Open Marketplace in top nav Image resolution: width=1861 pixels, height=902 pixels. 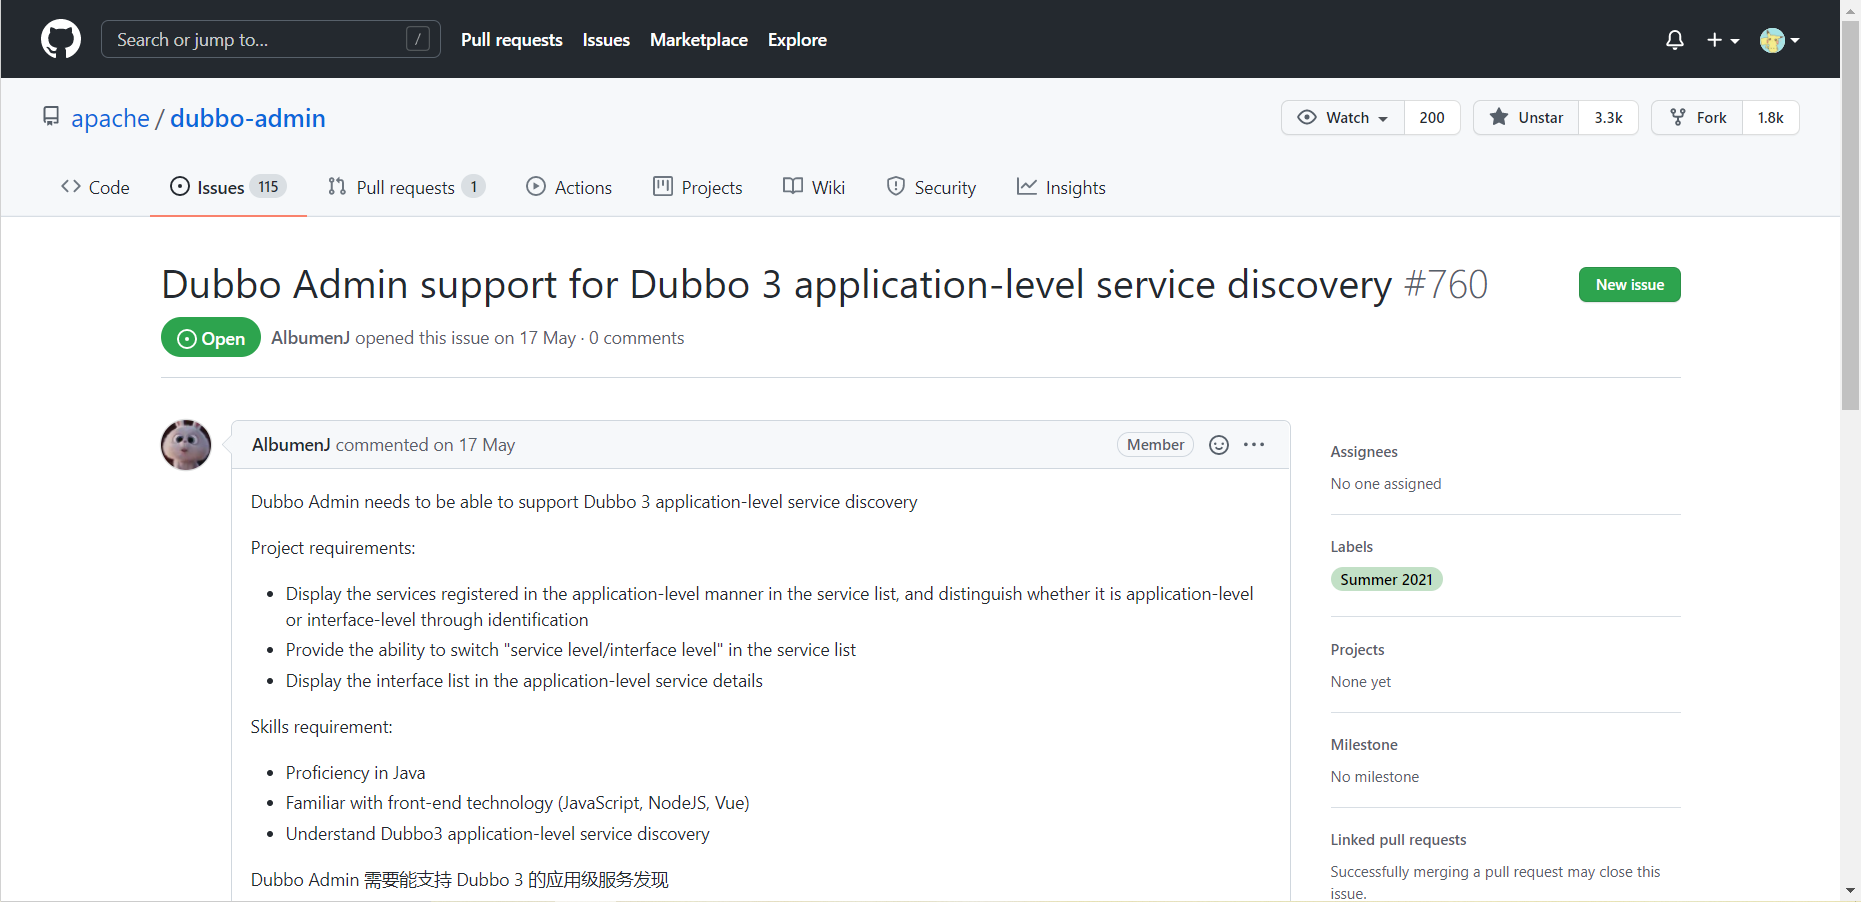tap(699, 40)
